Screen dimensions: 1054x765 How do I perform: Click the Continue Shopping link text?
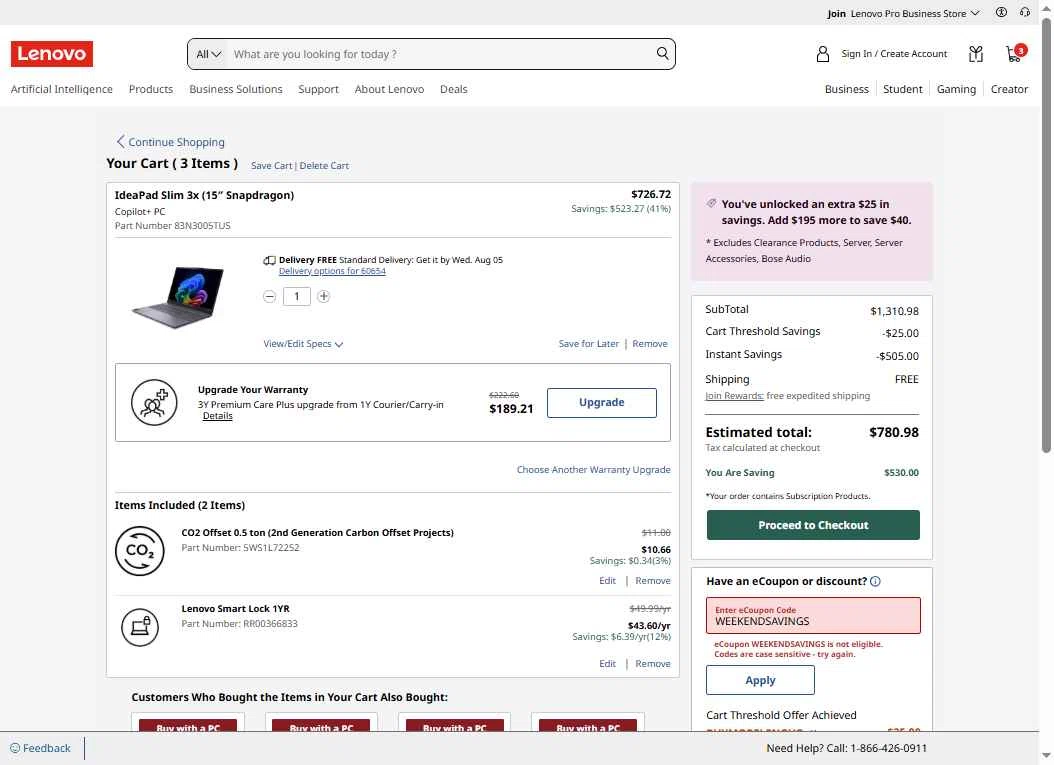pyautogui.click(x=177, y=143)
